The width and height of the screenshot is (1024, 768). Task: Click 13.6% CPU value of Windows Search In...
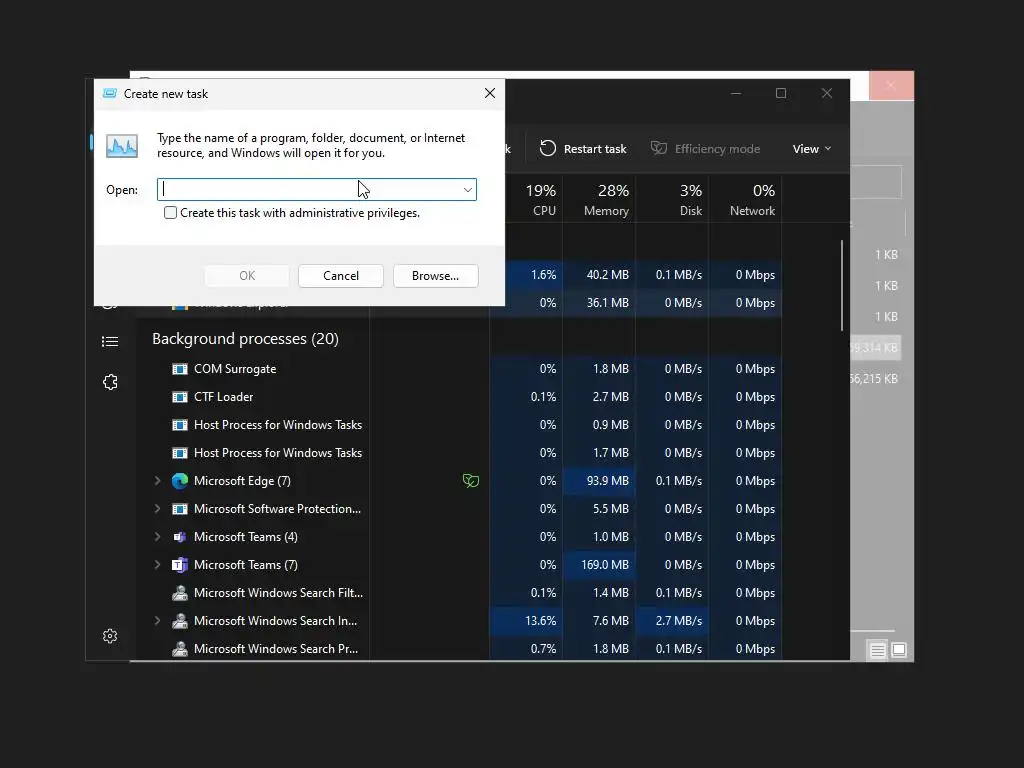coord(526,621)
